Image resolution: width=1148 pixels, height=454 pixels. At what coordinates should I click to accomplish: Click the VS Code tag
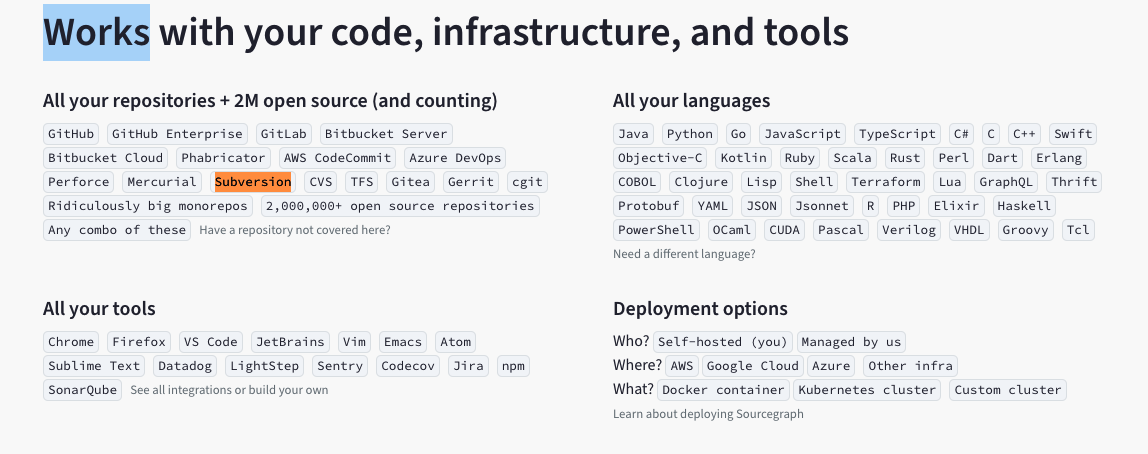pyautogui.click(x=211, y=342)
